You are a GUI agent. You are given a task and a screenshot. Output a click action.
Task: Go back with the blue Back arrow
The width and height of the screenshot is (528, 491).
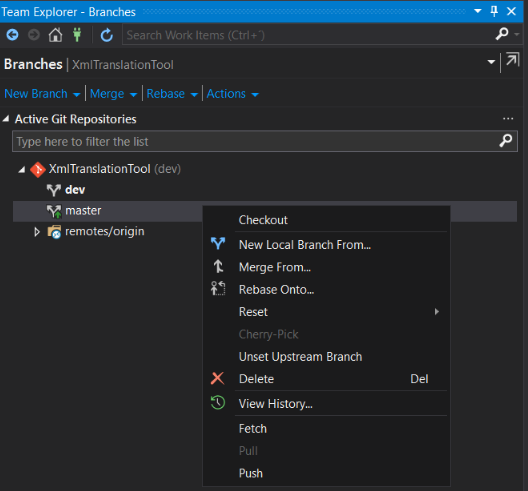(12, 35)
